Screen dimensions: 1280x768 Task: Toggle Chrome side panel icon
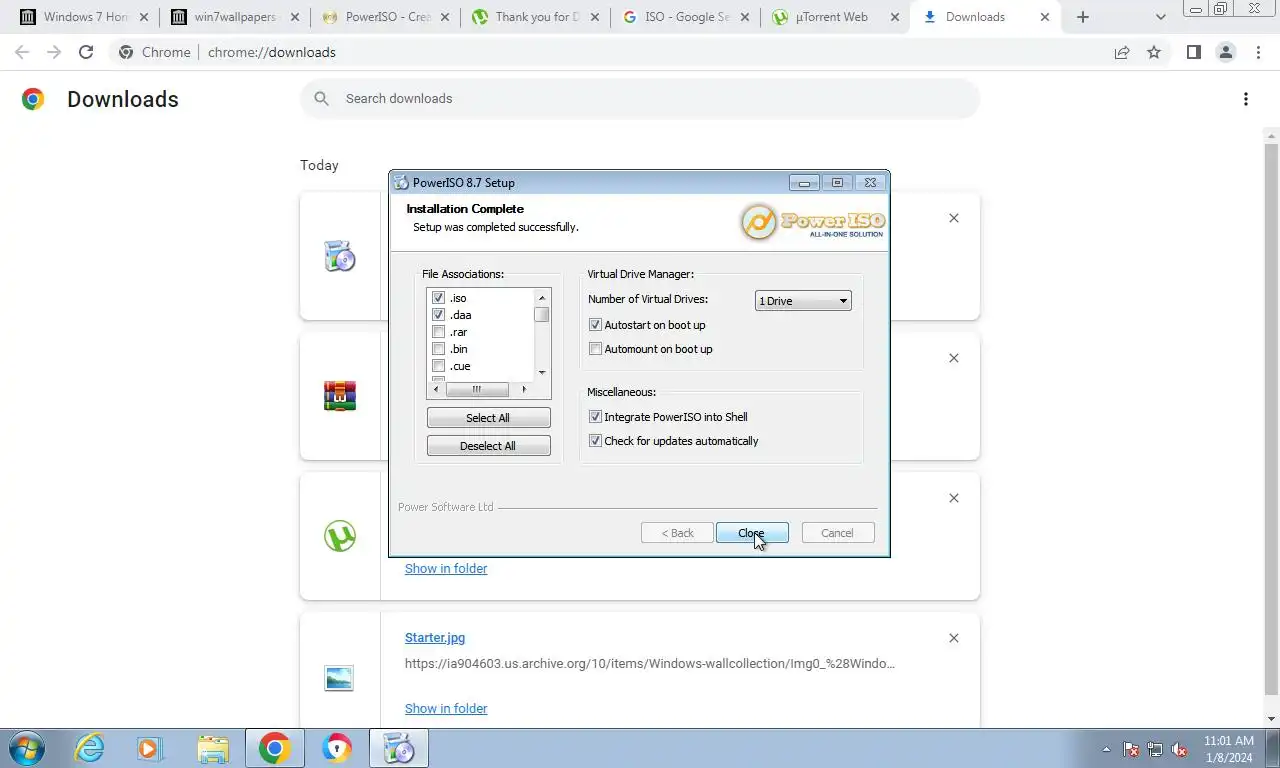(1193, 52)
